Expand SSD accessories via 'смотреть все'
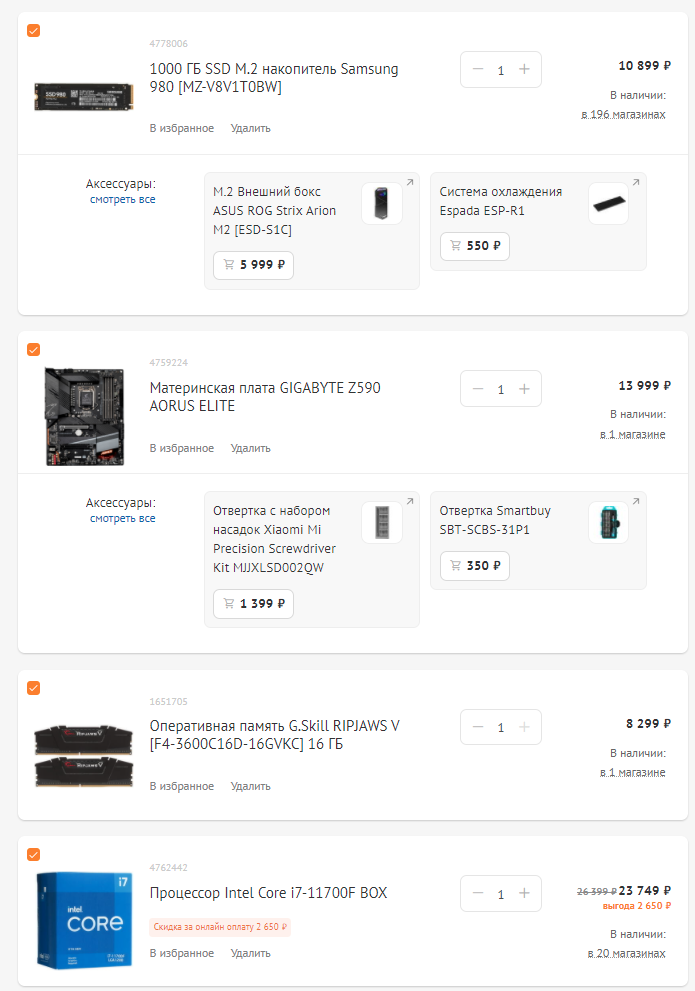Image resolution: width=695 pixels, height=991 pixels. coord(122,199)
